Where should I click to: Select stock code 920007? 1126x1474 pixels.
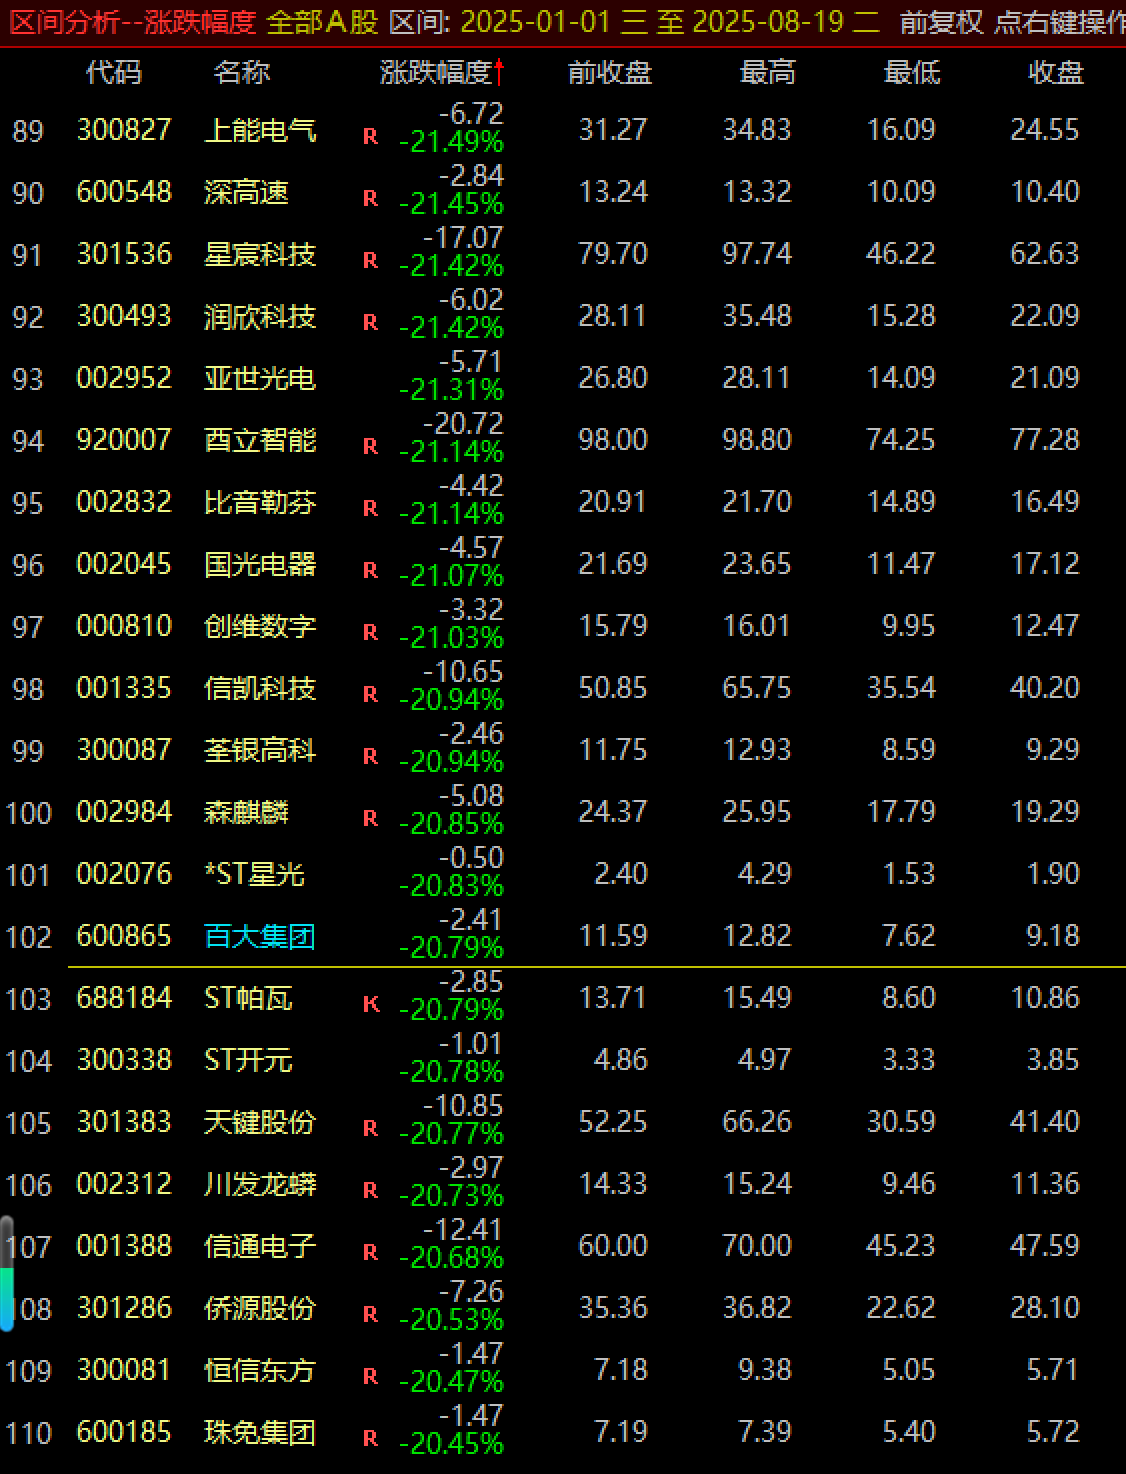pyautogui.click(x=124, y=440)
